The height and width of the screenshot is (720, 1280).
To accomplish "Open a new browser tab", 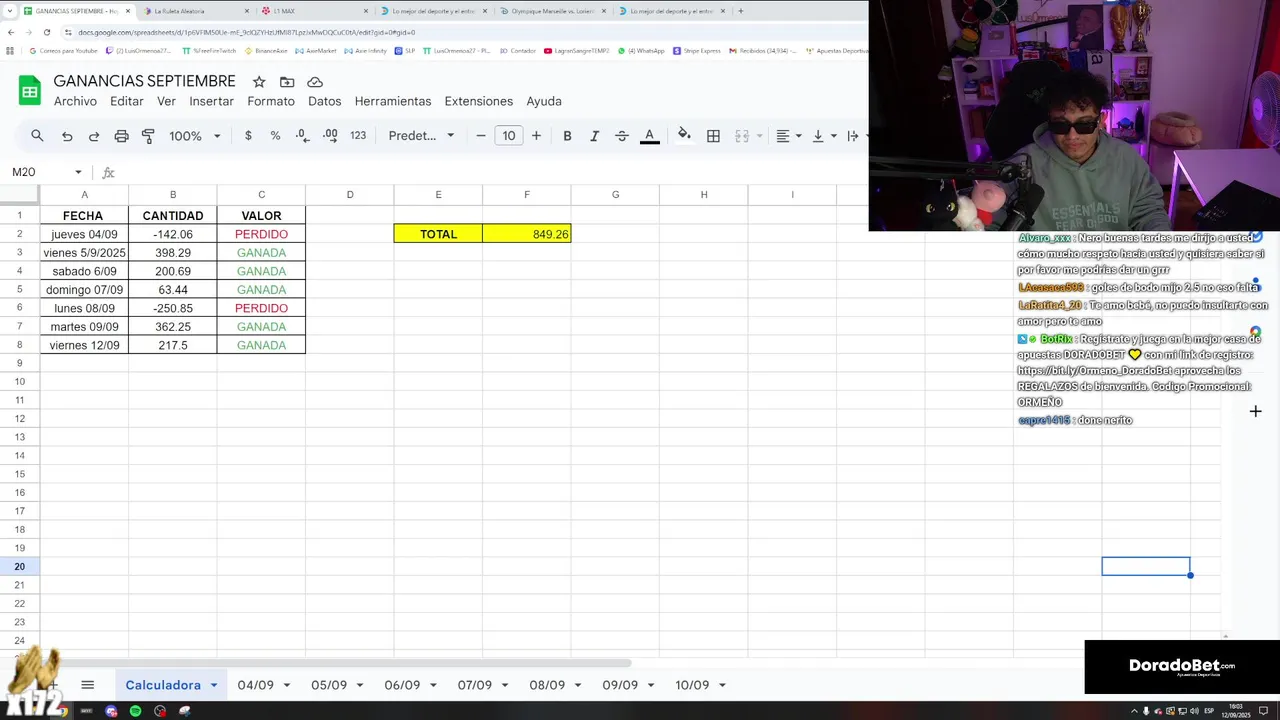I will pos(740,11).
